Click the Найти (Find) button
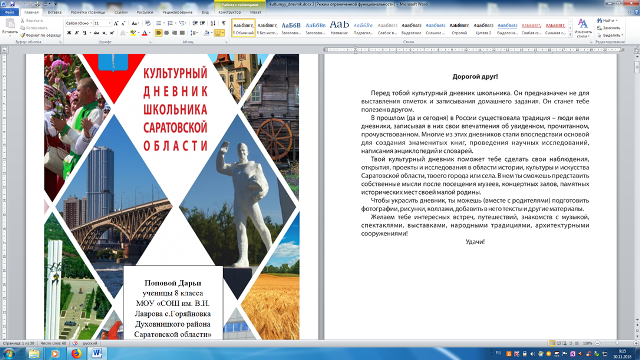Viewport: 640px width, 360px height. 607,20
